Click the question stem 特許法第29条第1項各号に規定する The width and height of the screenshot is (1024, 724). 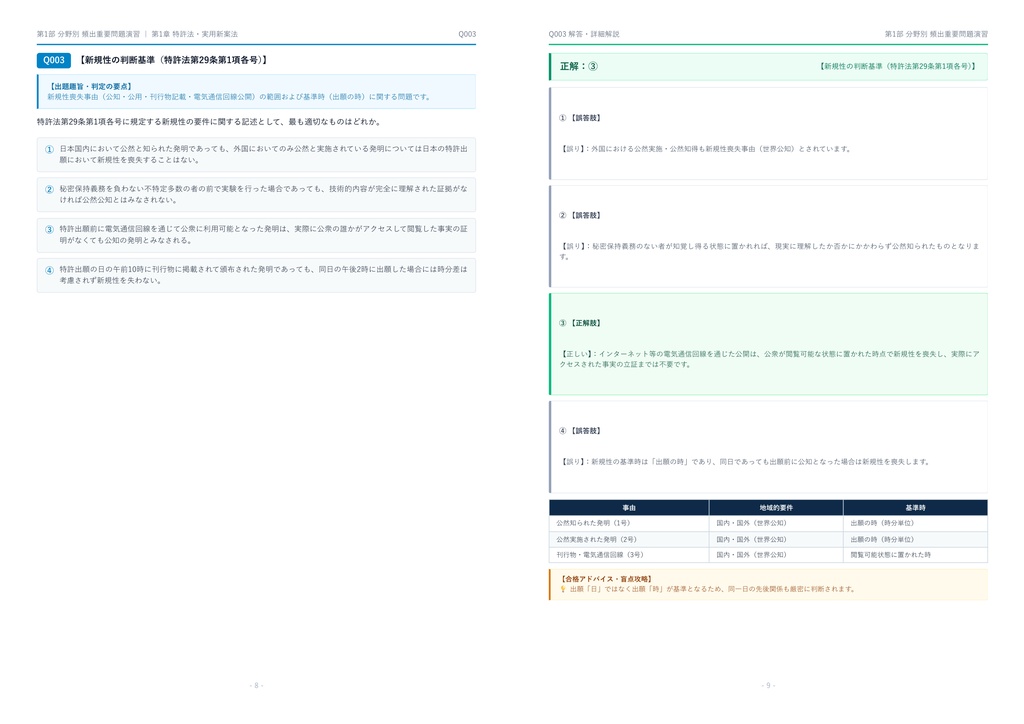pos(210,121)
